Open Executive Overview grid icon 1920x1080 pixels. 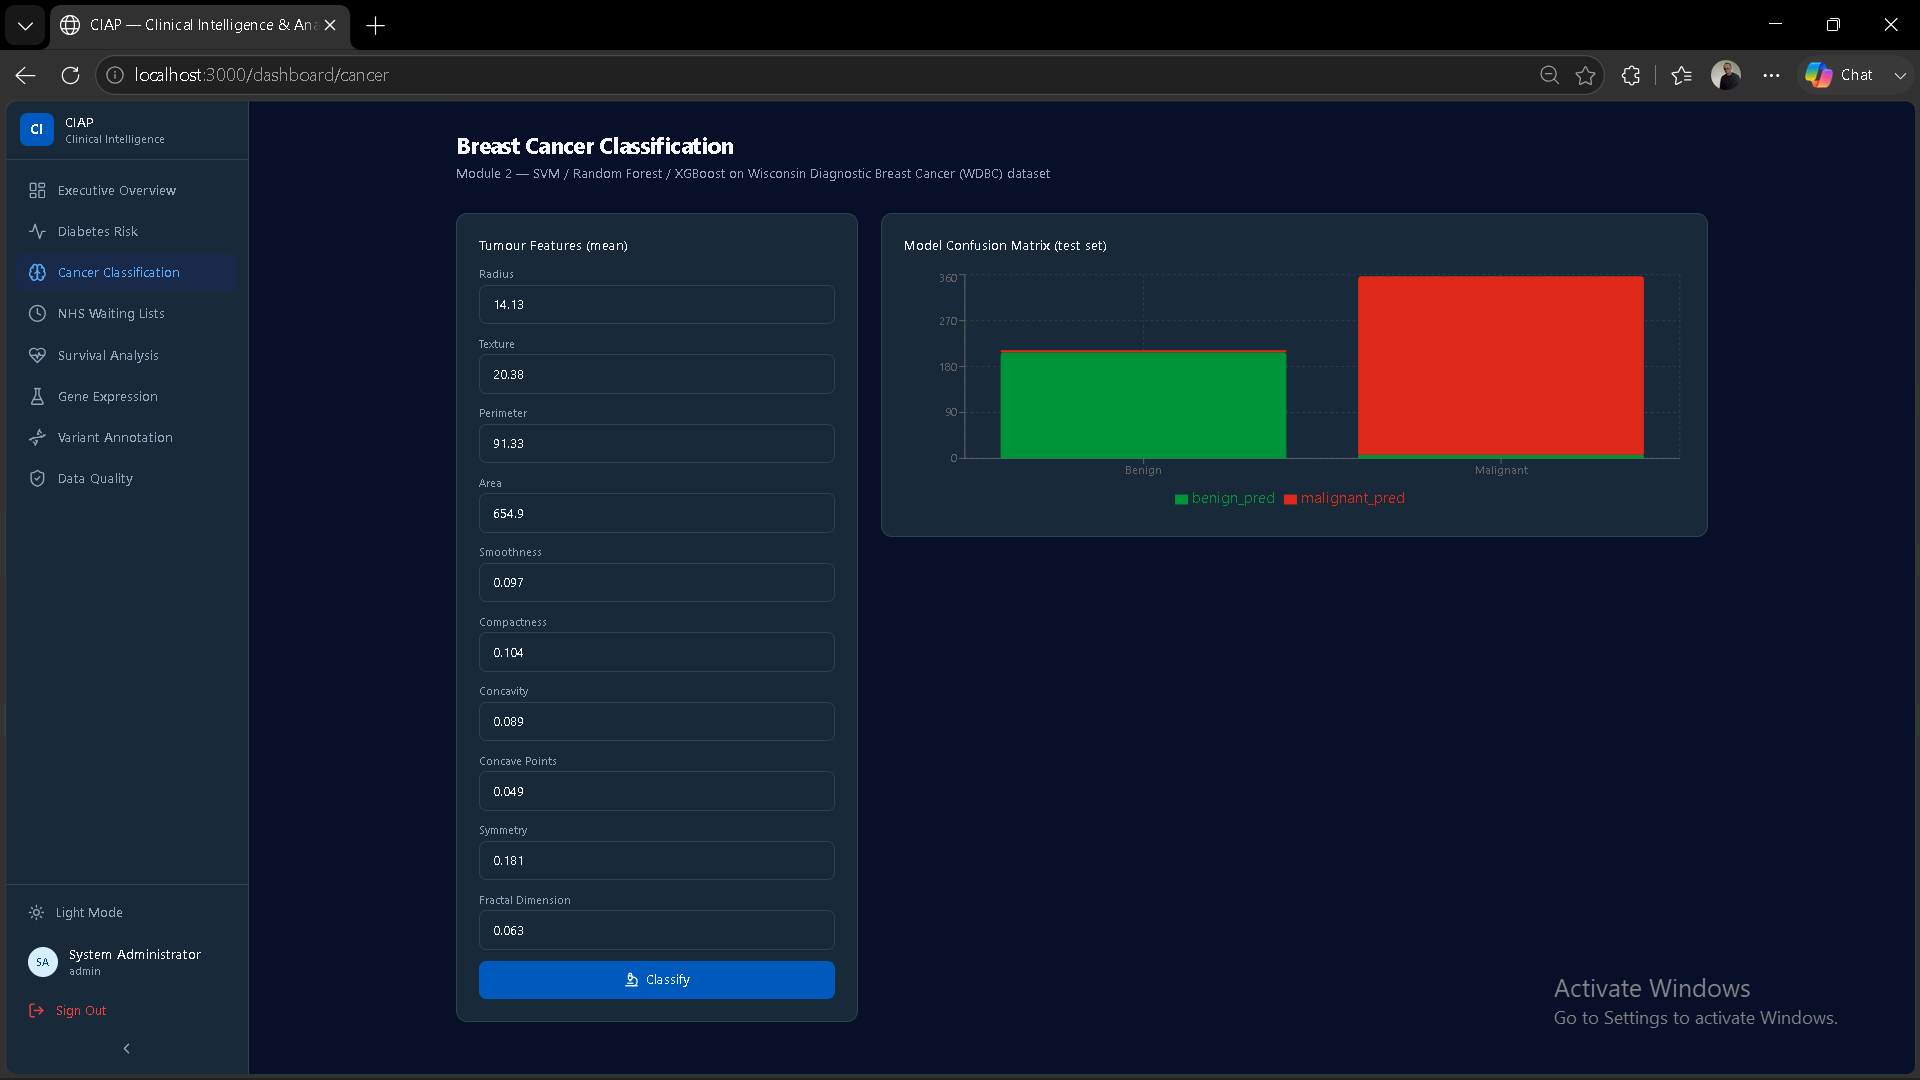(x=37, y=190)
